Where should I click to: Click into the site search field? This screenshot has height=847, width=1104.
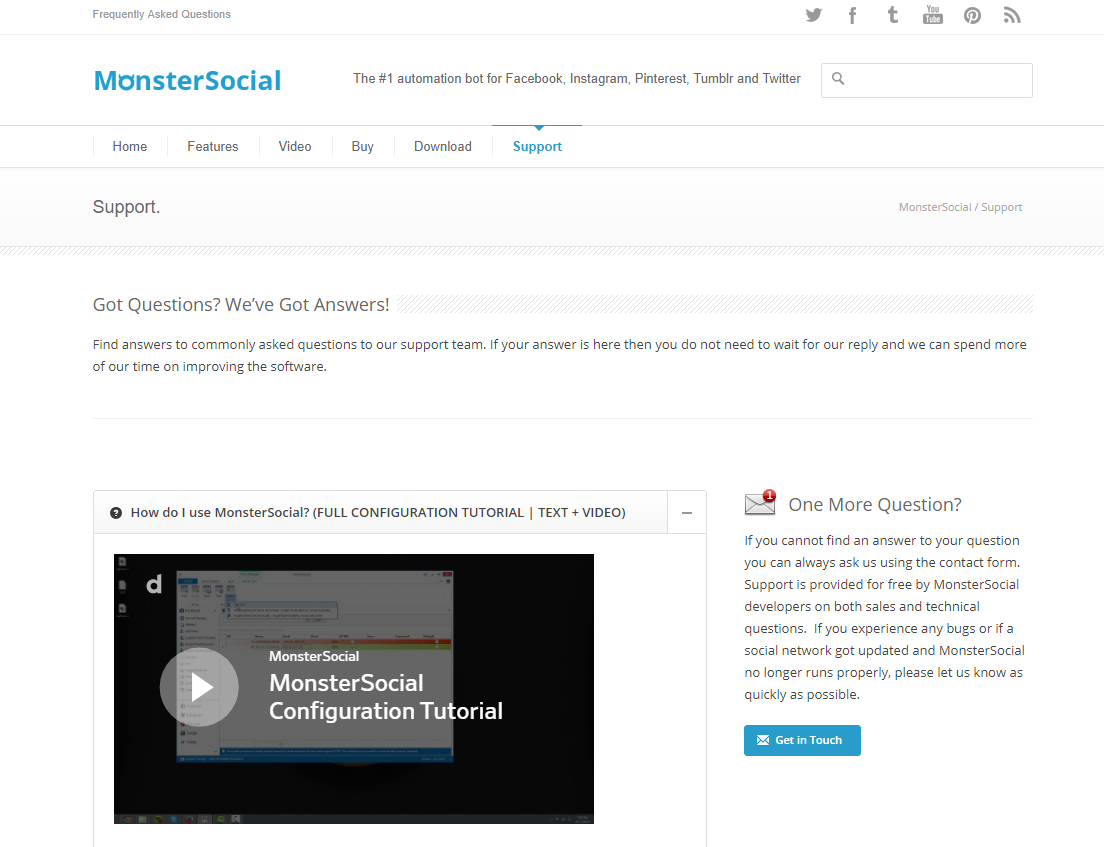point(927,80)
